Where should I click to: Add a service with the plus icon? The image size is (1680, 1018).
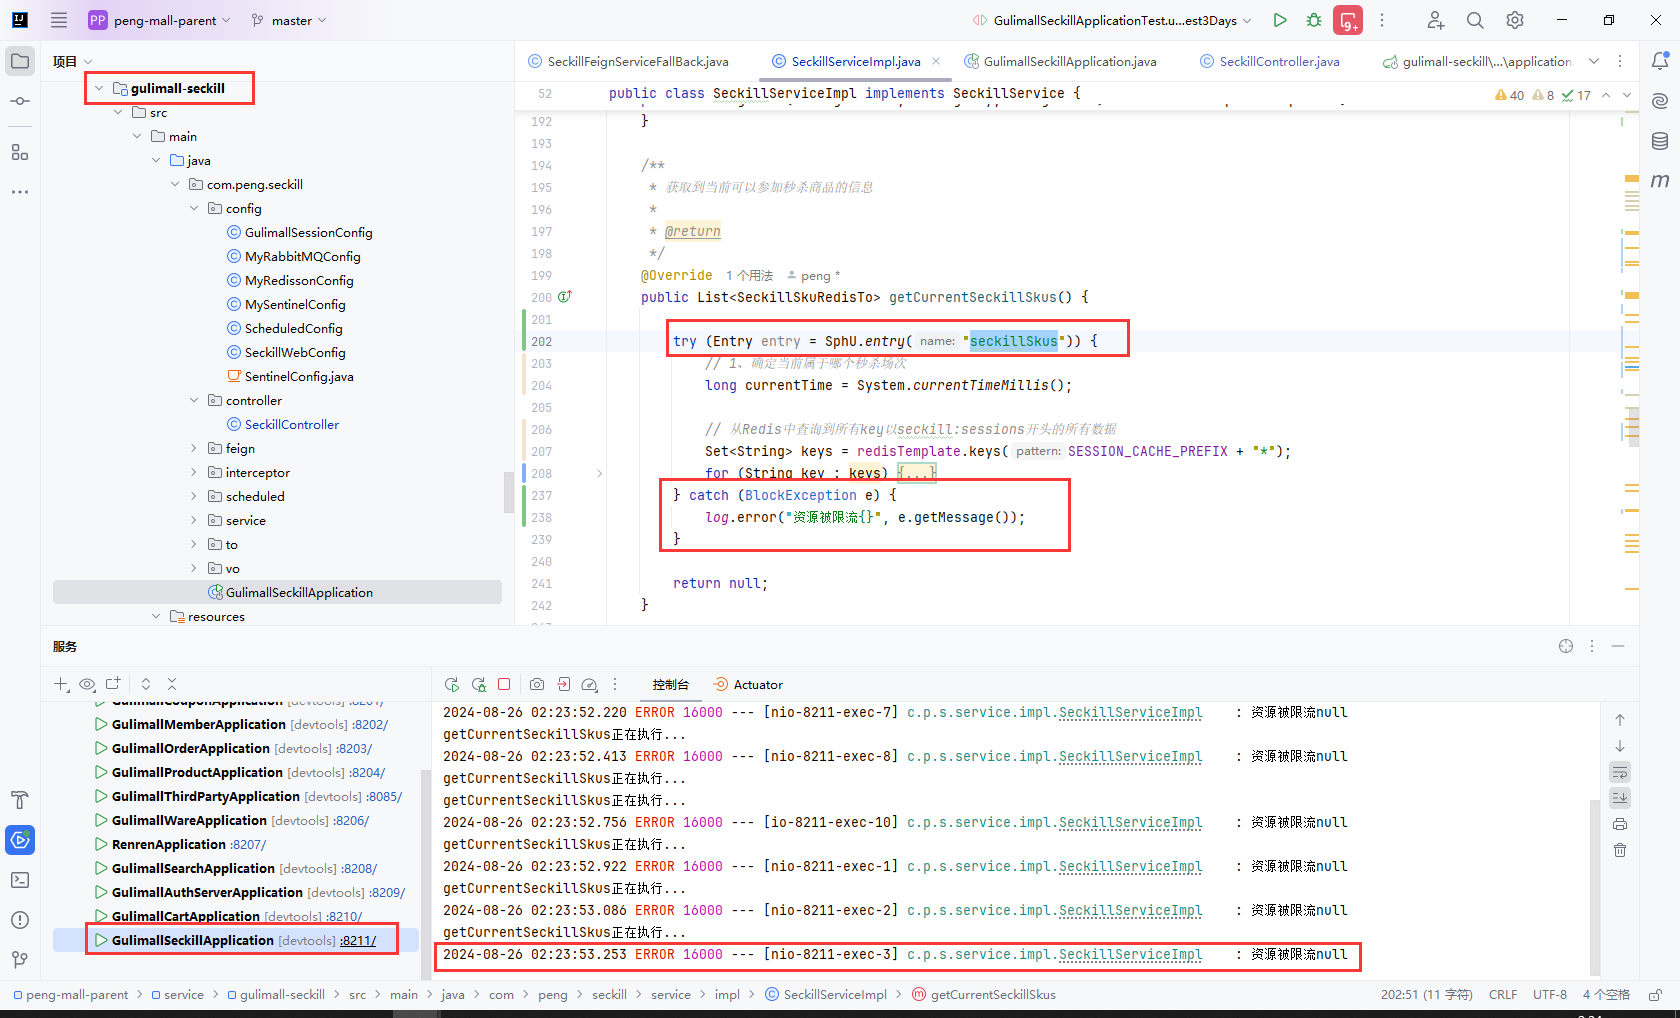click(x=61, y=684)
